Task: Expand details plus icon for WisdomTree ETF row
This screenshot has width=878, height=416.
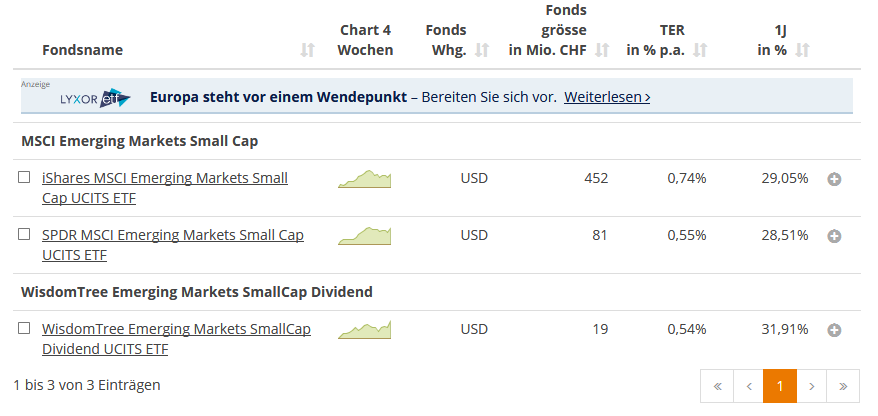Action: coord(834,330)
